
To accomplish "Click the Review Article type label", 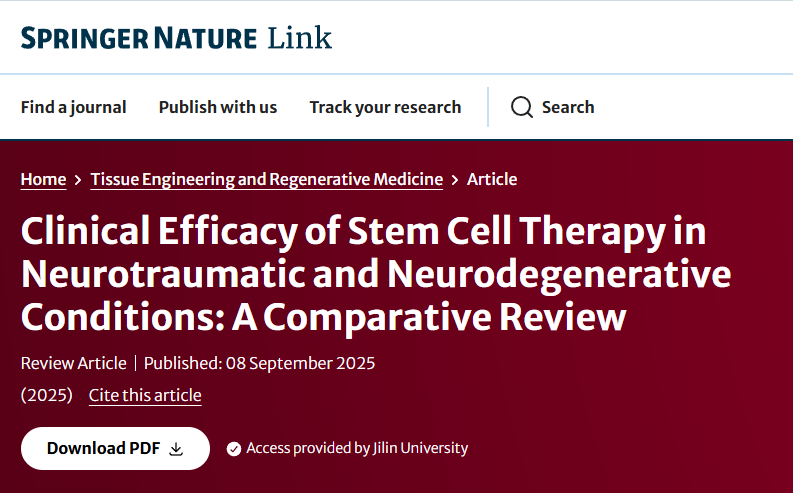I will tap(74, 363).
